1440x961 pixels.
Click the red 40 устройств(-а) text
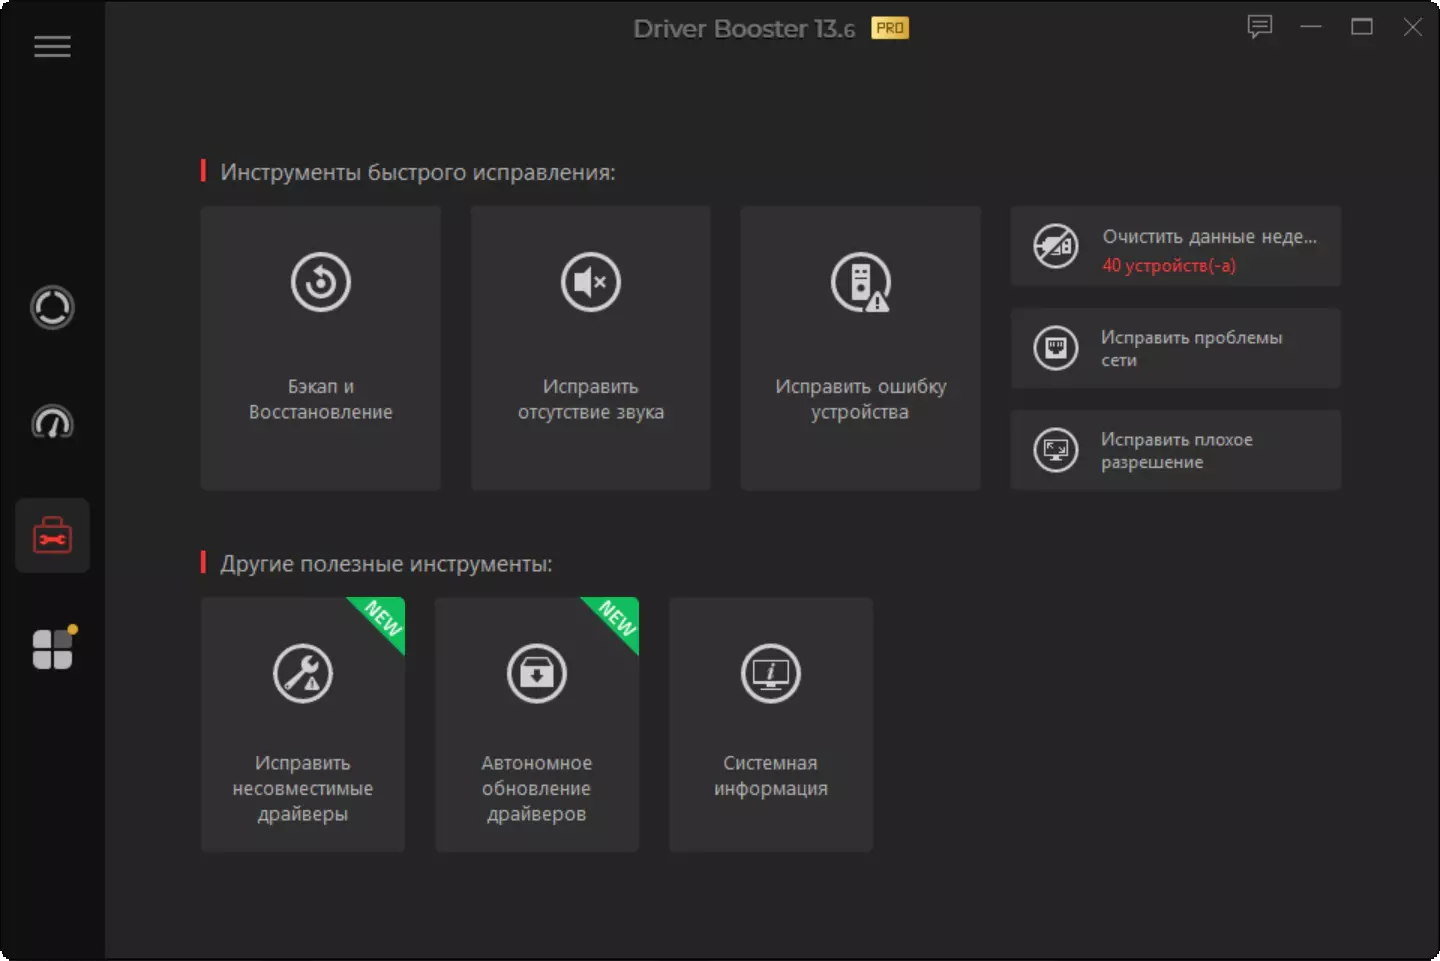point(1169,266)
